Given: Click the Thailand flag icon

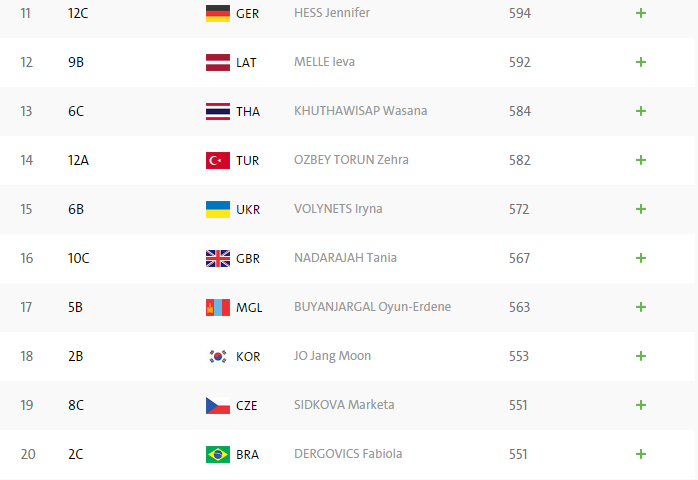Looking at the screenshot, I should pos(218,111).
